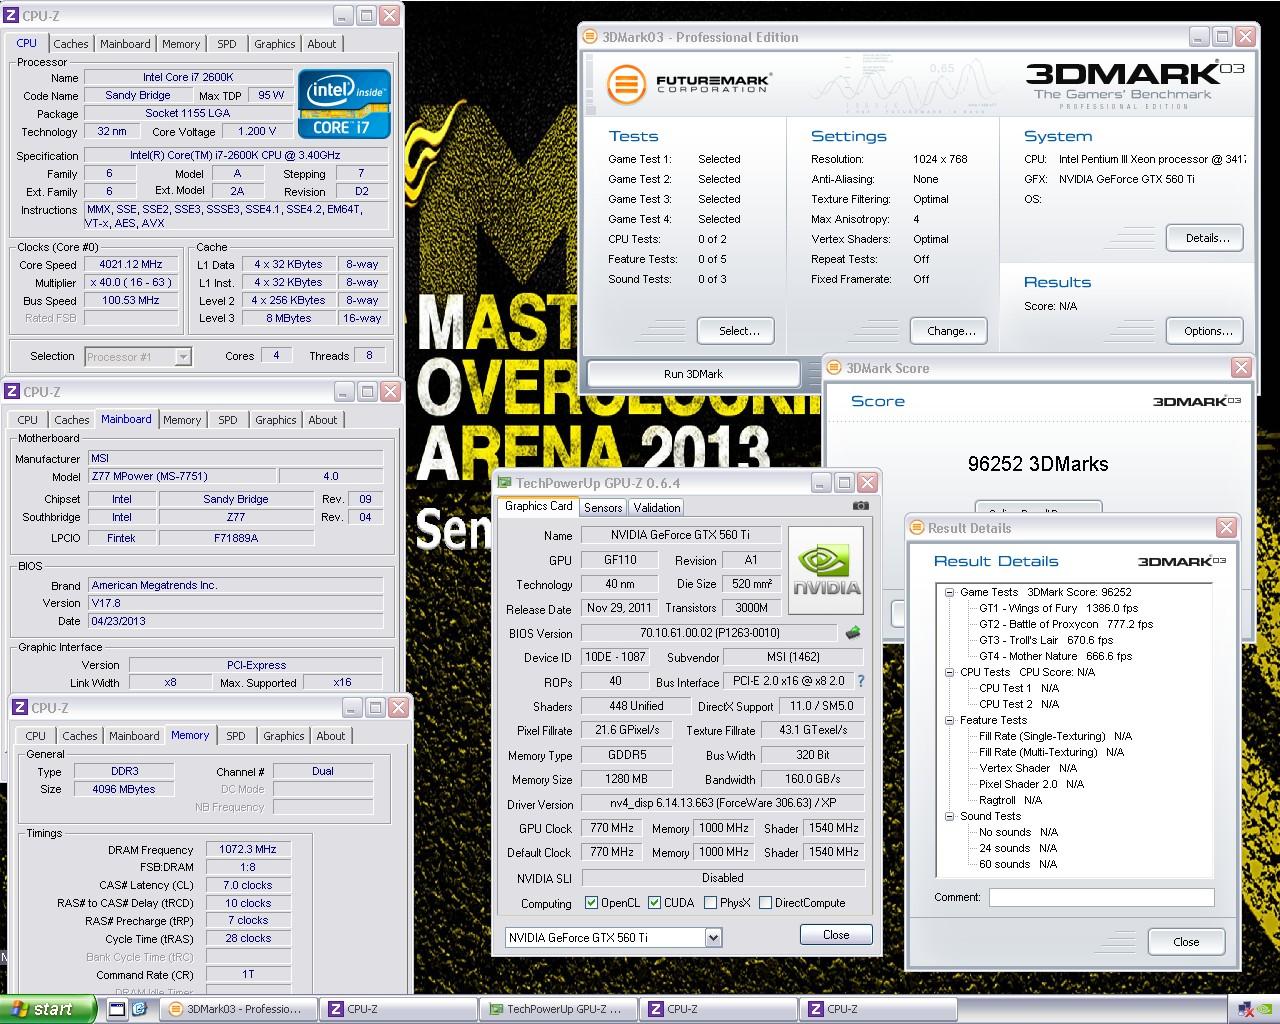The width and height of the screenshot is (1280, 1024).
Task: Click the DRAM Frequency value 1072.3 MHz
Action: (x=247, y=849)
